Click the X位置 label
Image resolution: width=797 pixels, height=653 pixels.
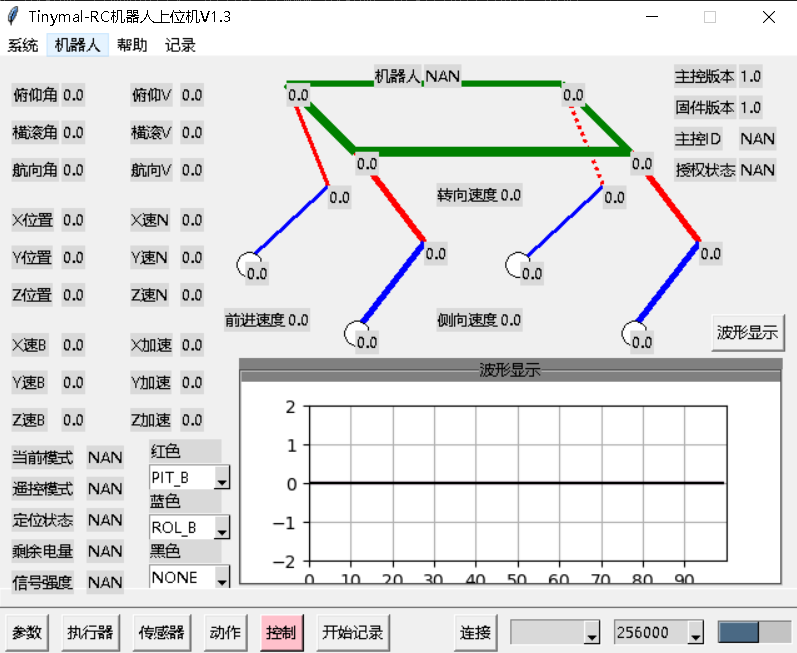pos(33,220)
